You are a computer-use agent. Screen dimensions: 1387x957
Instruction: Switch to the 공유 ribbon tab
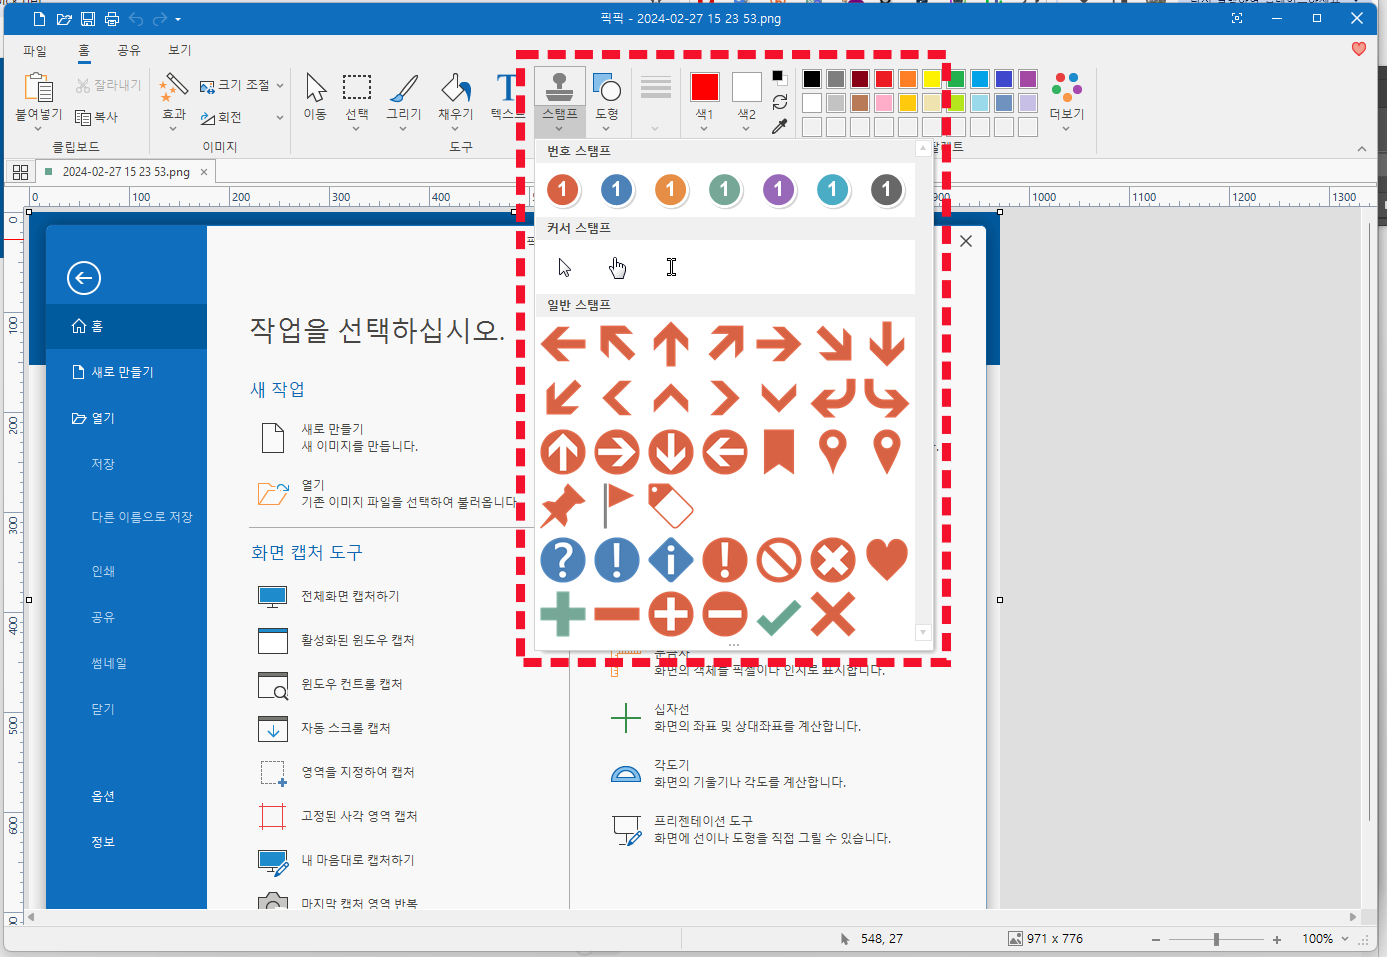point(129,50)
